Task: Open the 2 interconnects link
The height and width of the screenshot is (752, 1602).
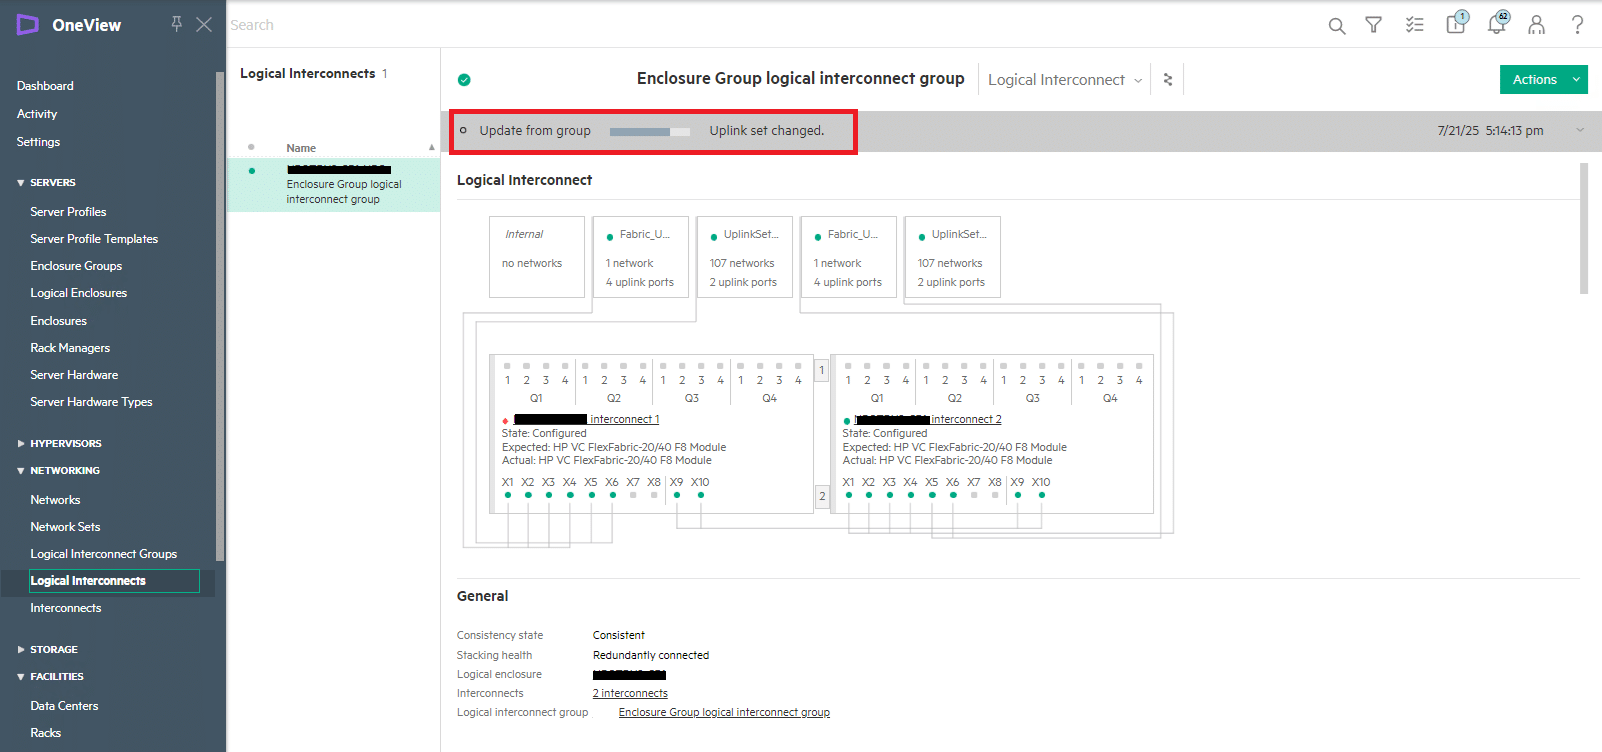Action: (x=630, y=693)
